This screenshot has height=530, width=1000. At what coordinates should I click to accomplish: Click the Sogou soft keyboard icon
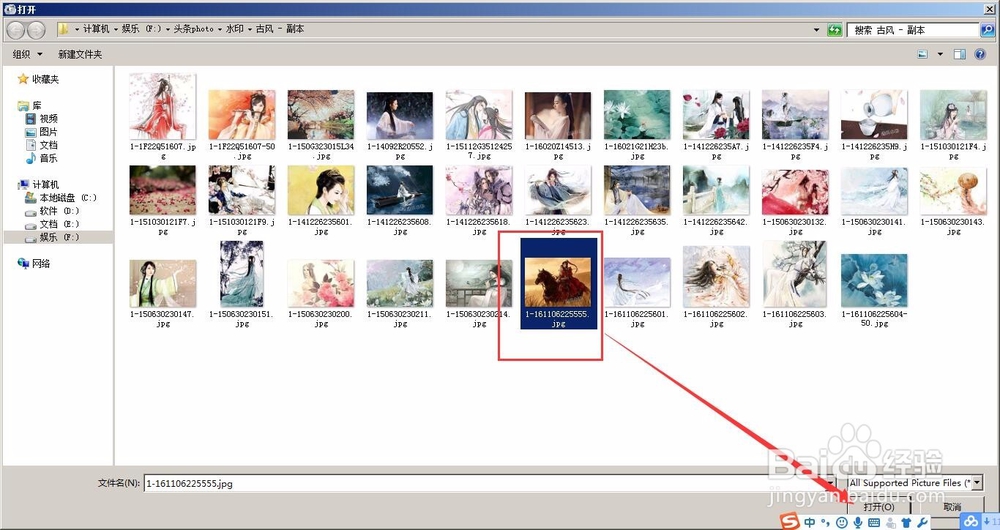pos(874,523)
